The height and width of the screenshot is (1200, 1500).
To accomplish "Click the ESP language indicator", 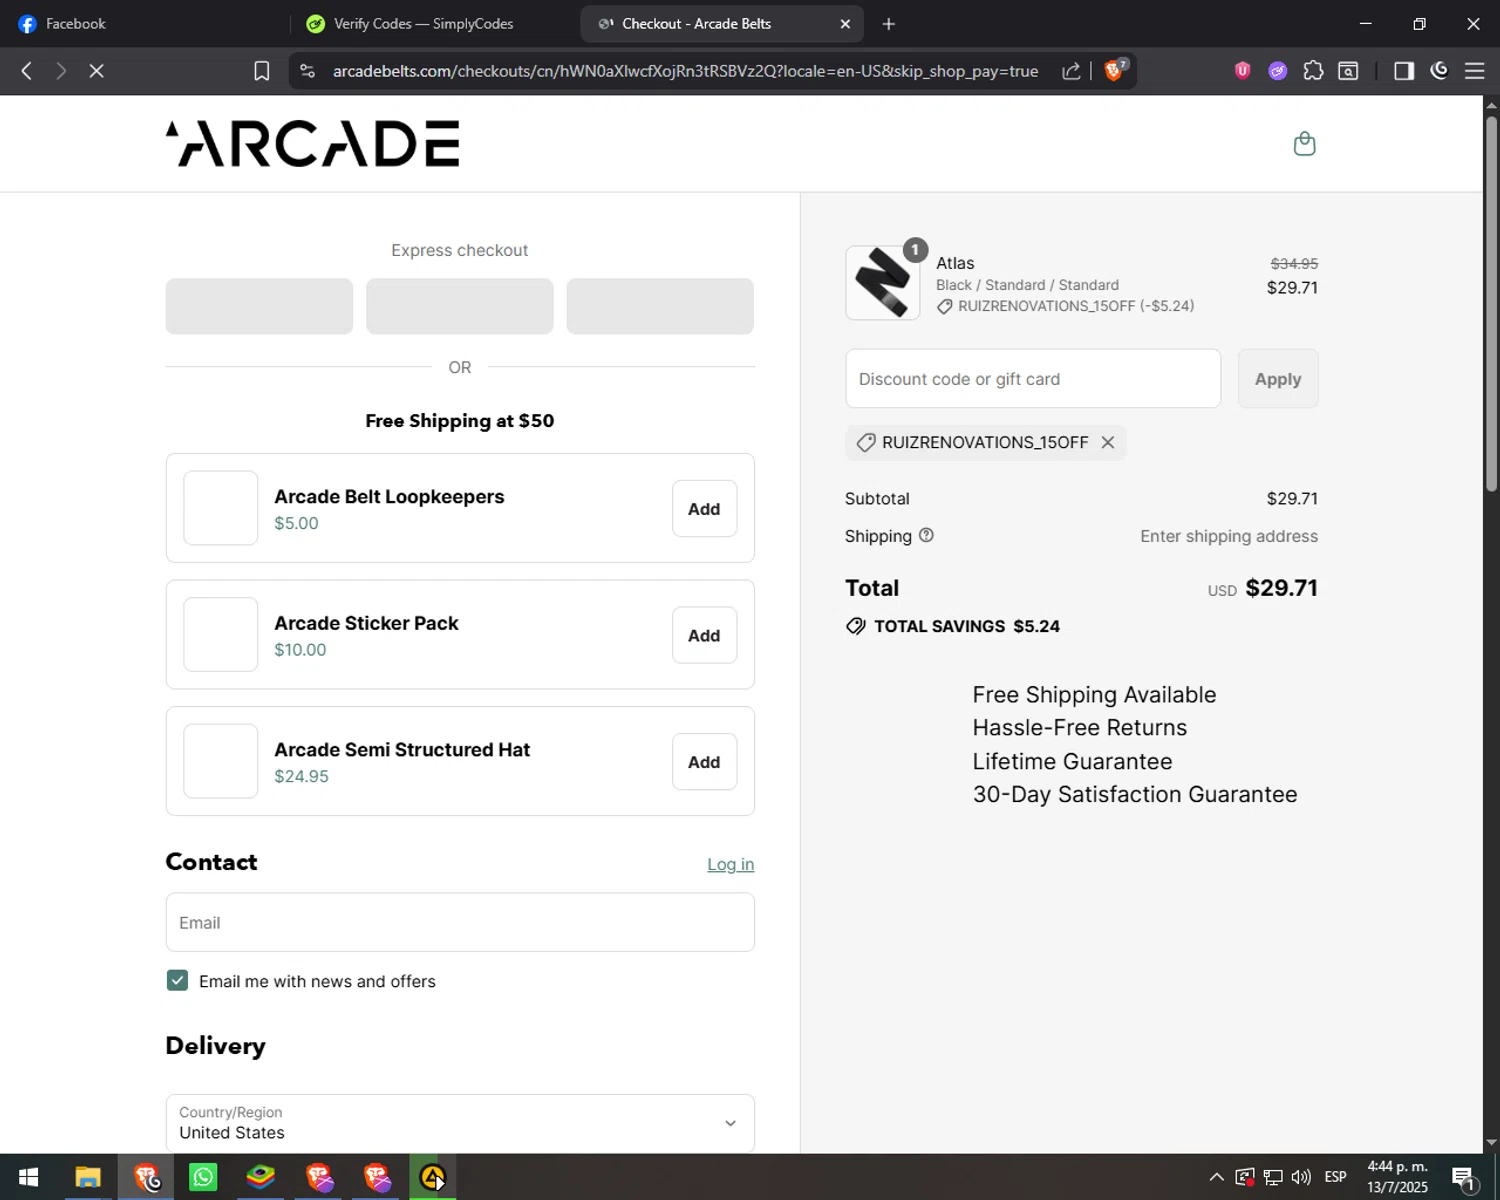I will coord(1335,1177).
